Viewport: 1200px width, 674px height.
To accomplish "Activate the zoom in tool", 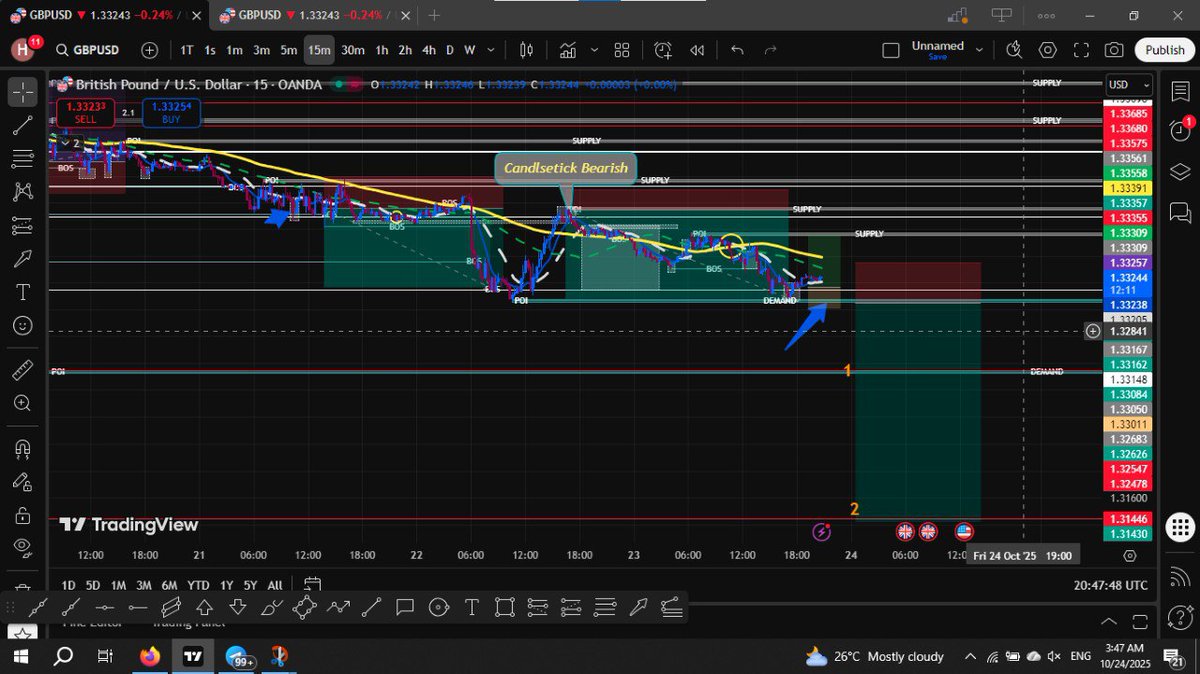I will [x=23, y=403].
